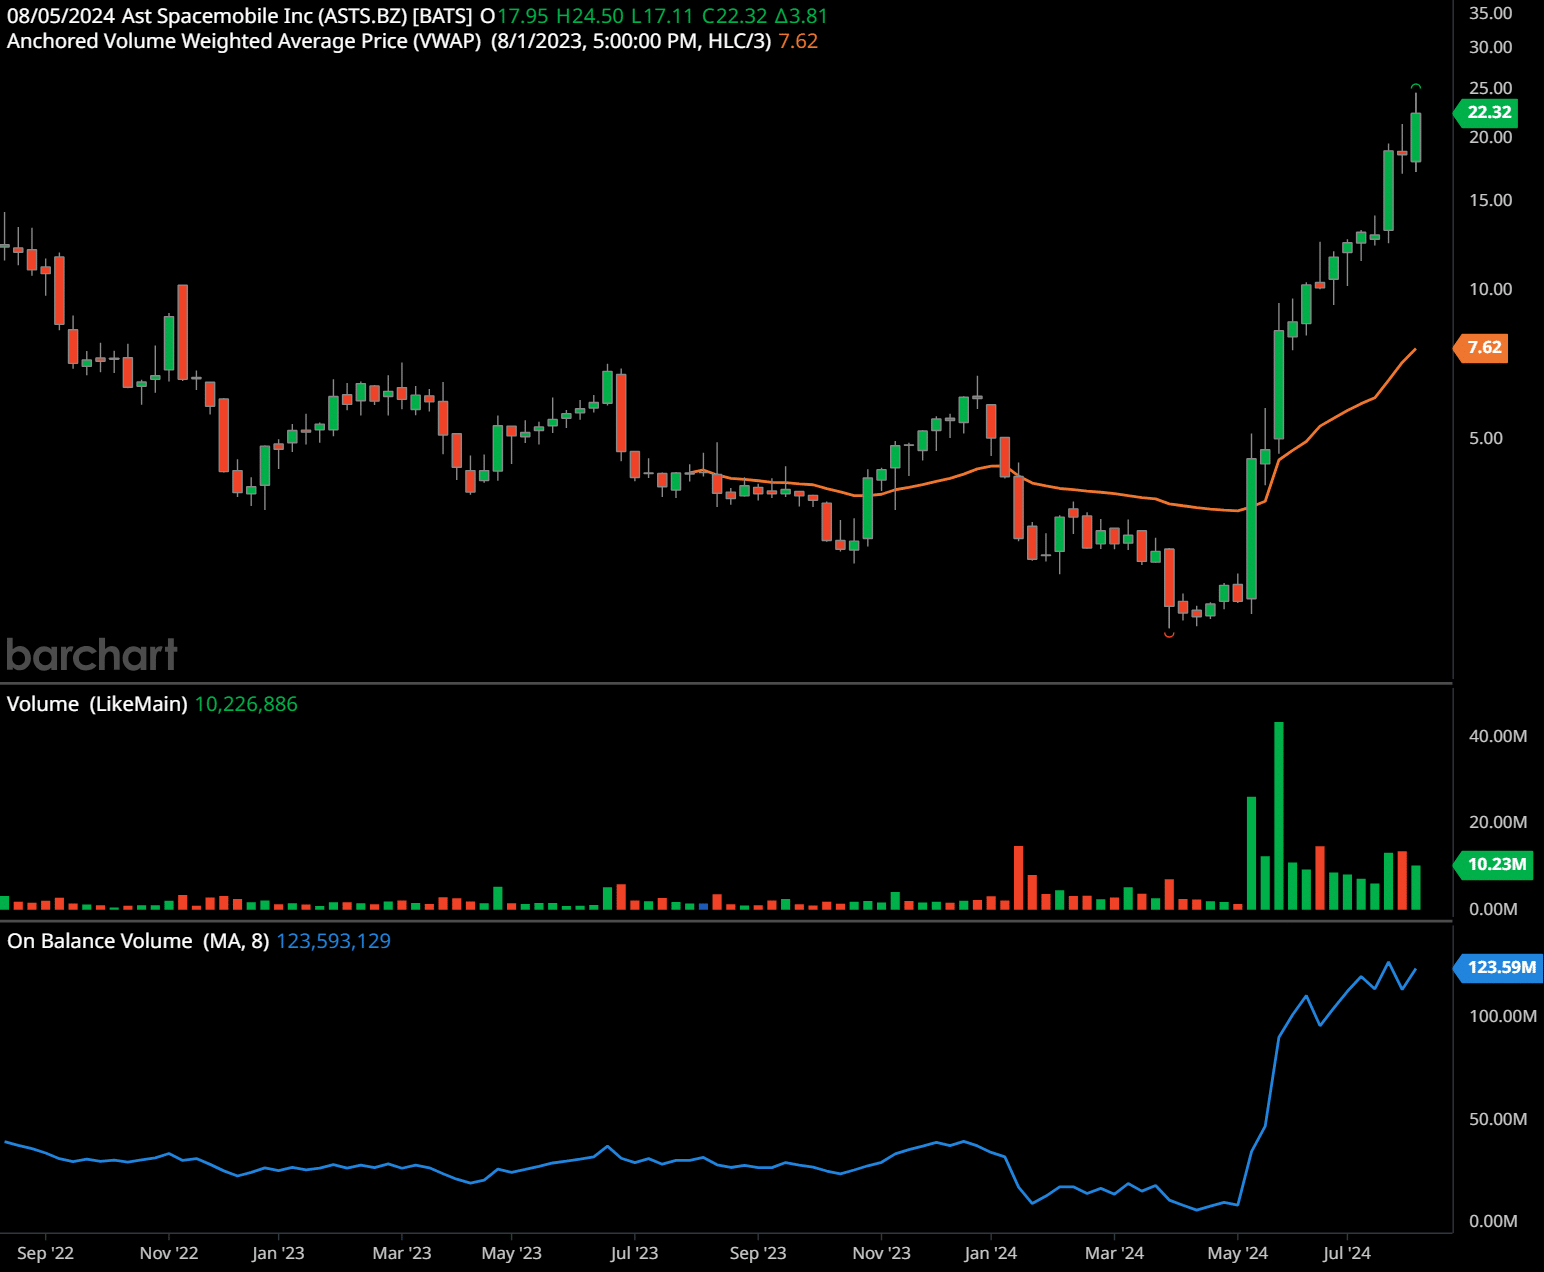
Task: Click the red low marker under lowest candle
Action: click(x=1169, y=635)
